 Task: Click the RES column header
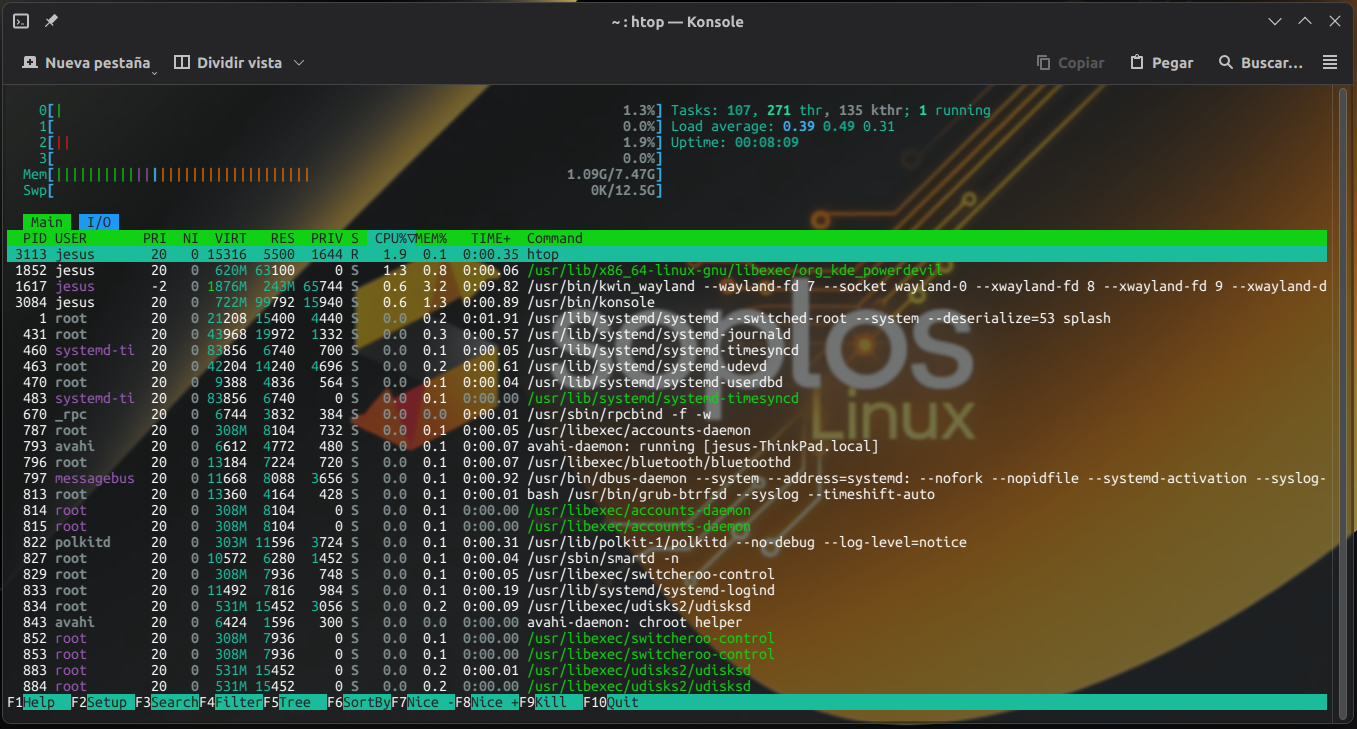click(x=283, y=238)
